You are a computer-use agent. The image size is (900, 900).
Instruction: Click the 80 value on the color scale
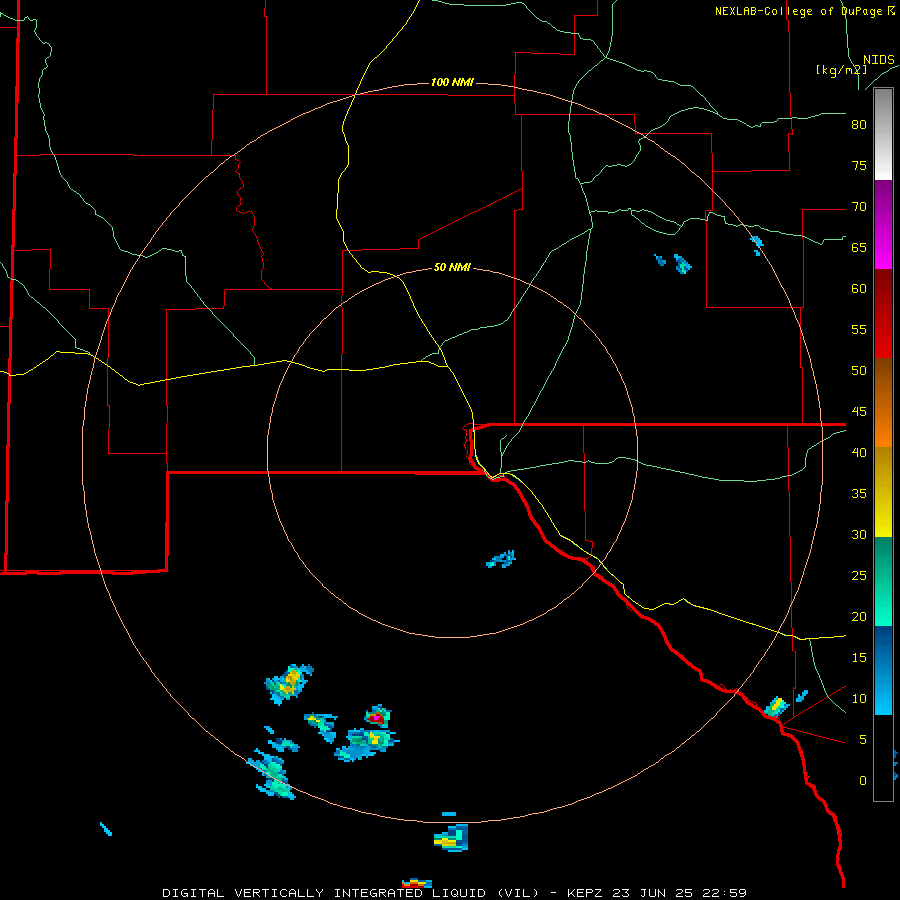(859, 125)
